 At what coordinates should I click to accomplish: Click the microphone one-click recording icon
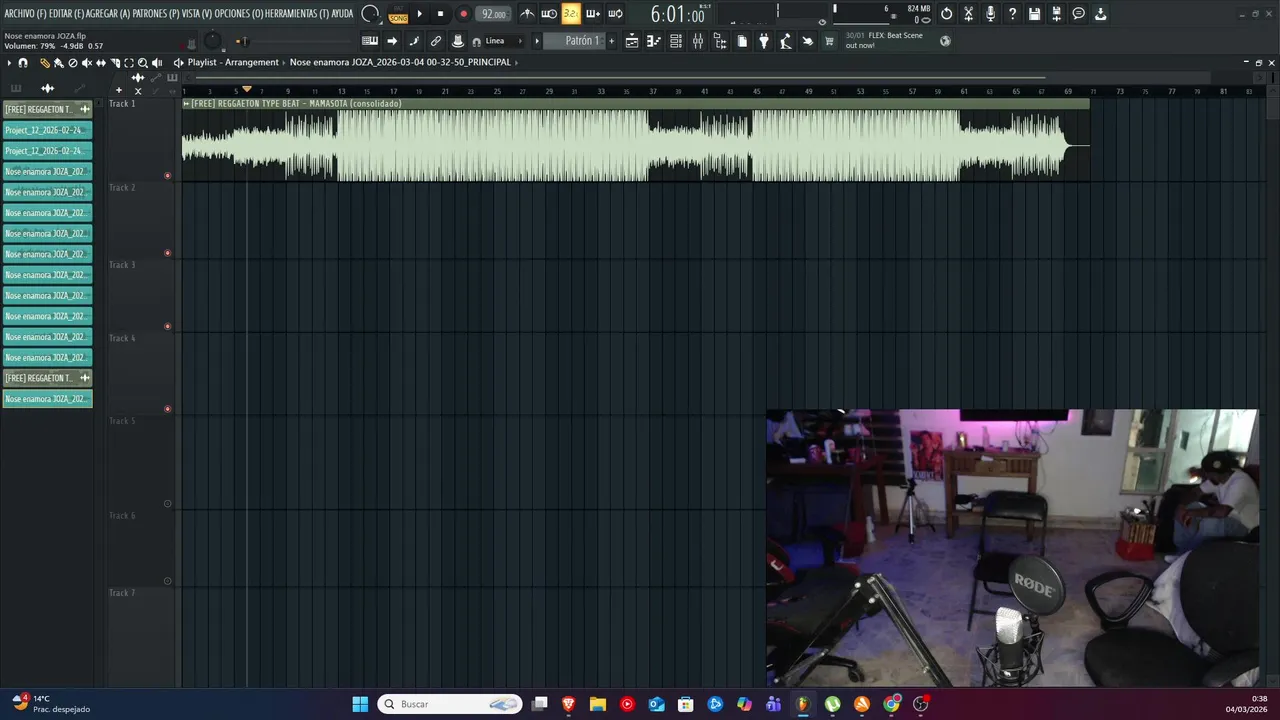[x=990, y=14]
